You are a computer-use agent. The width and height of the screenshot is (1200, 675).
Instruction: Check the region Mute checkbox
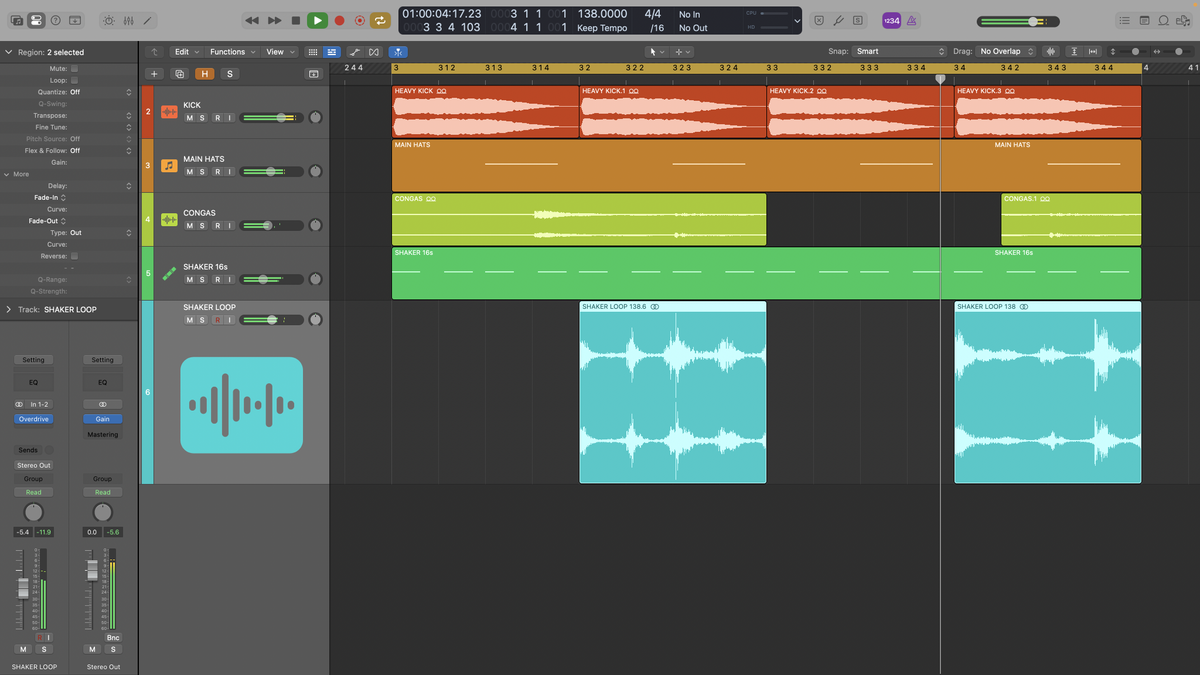click(x=75, y=69)
